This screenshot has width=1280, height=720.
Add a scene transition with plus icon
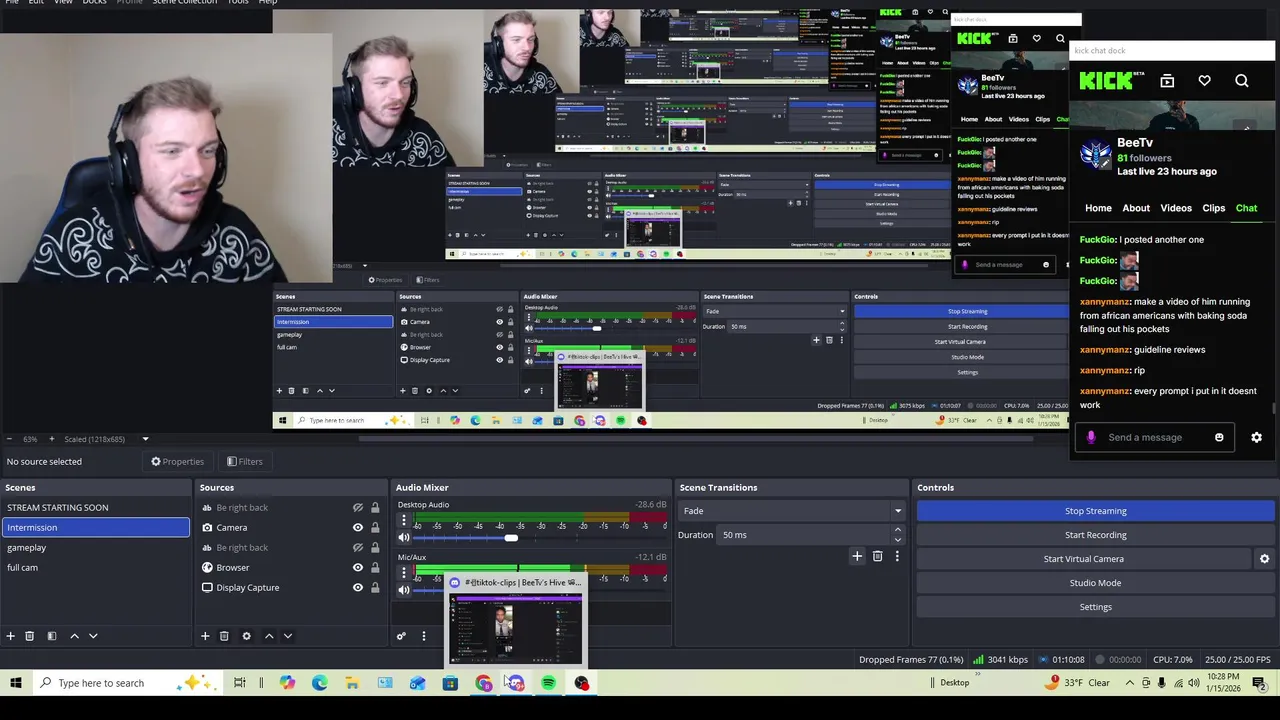pos(857,556)
